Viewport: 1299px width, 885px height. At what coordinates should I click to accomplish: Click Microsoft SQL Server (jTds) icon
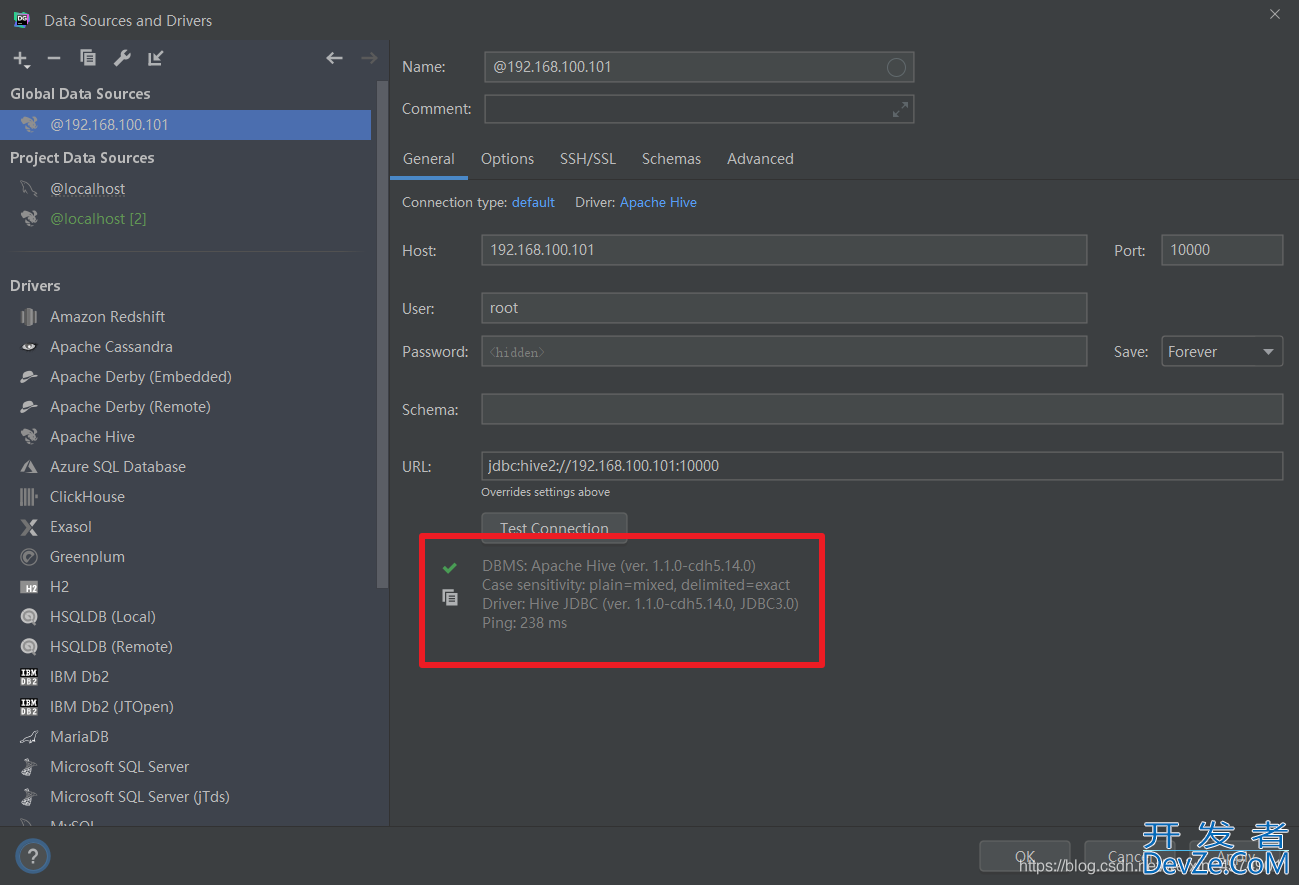[29, 797]
